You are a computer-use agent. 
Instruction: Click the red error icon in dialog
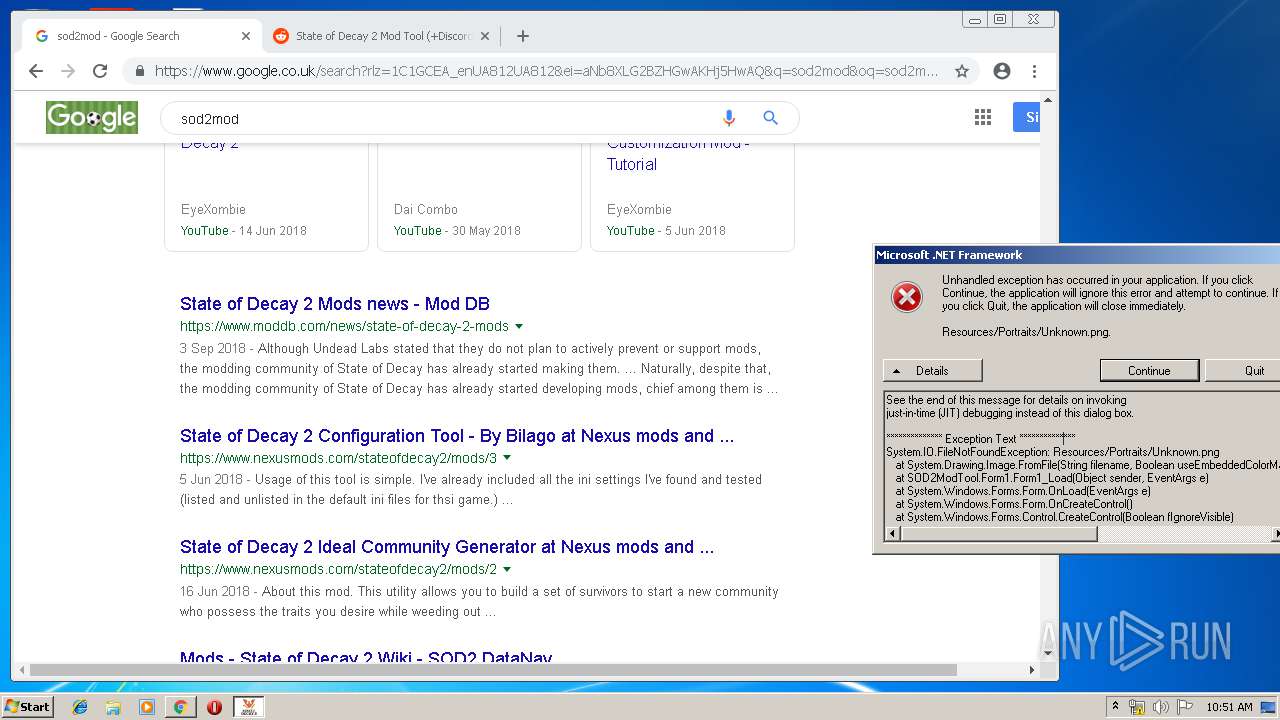coord(907,297)
